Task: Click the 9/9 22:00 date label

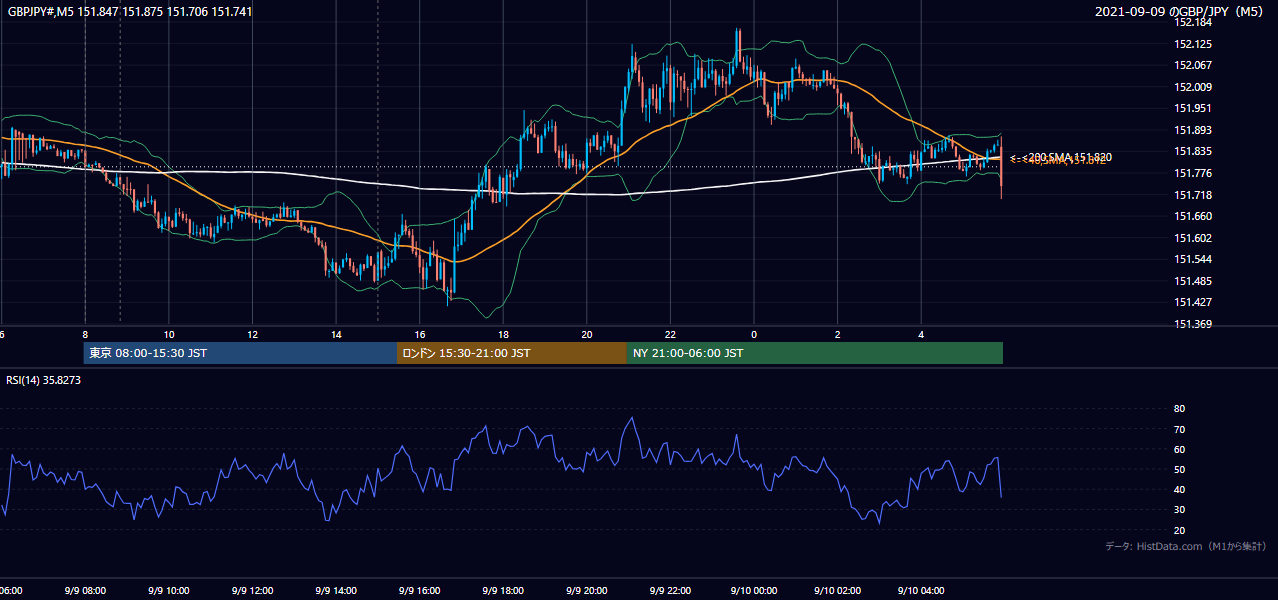Action: click(670, 591)
